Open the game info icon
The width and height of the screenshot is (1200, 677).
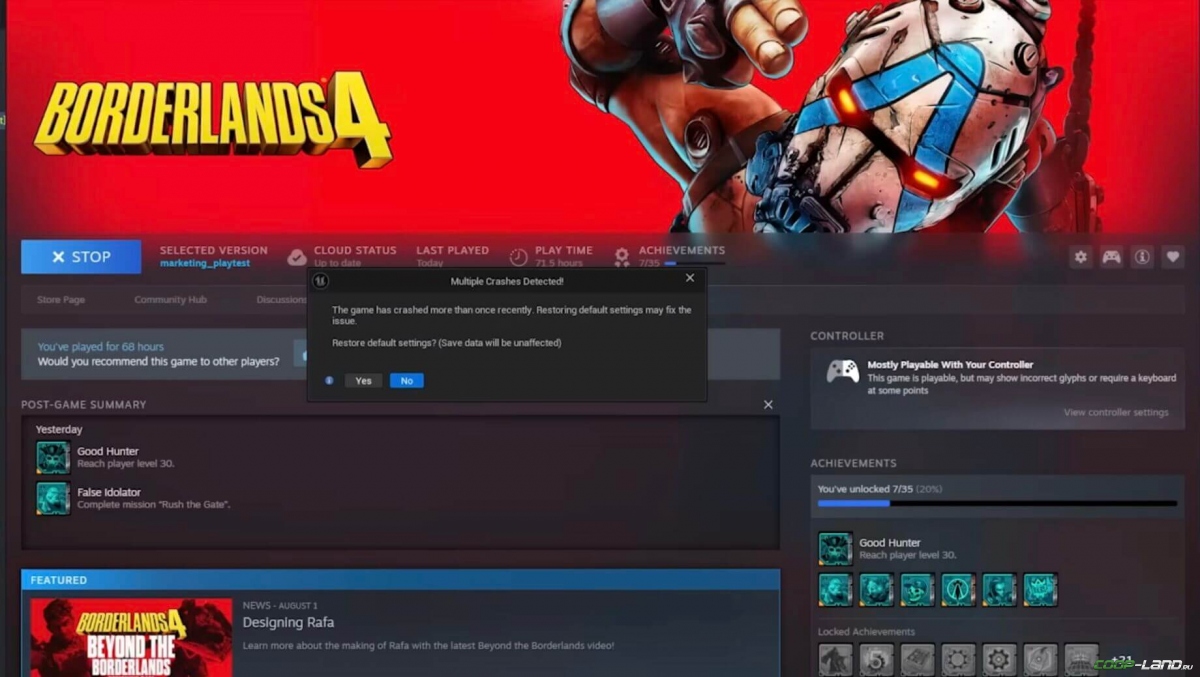pos(1141,257)
